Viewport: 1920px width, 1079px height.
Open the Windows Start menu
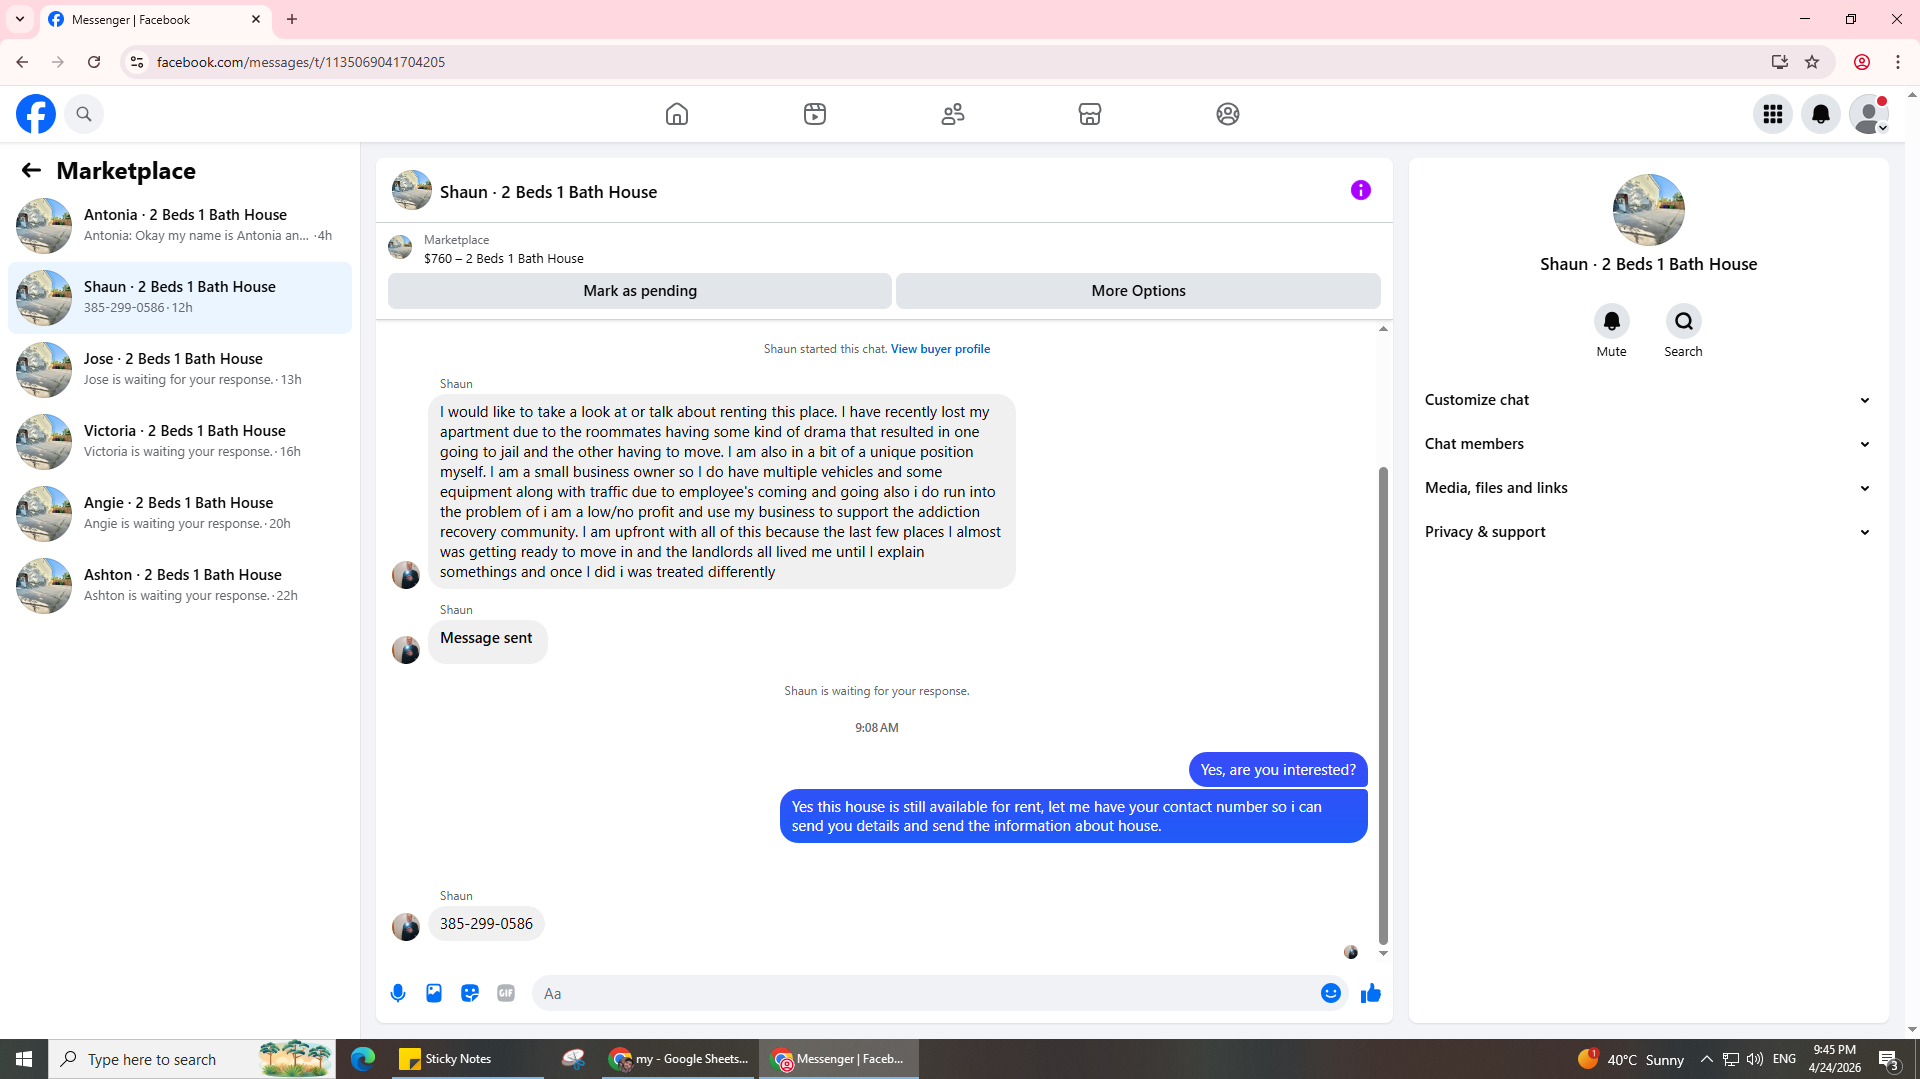(x=24, y=1059)
